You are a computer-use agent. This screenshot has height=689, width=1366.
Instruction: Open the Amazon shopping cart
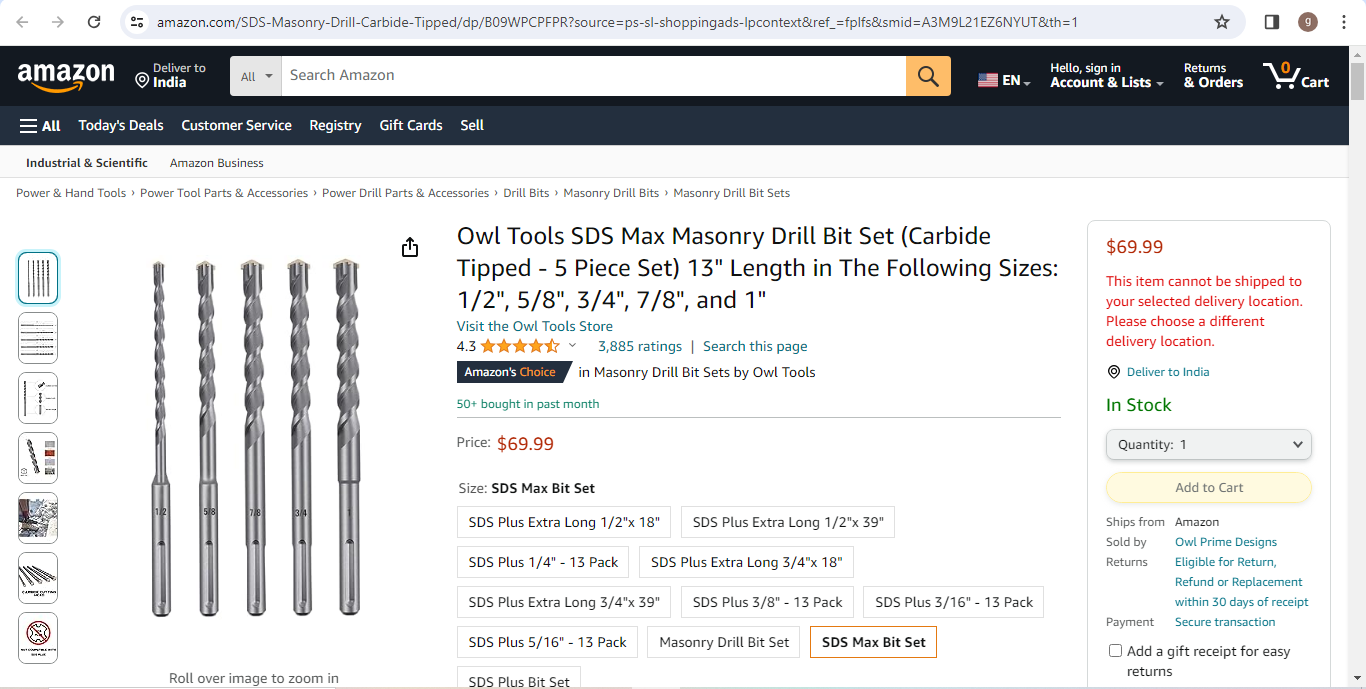pos(1296,74)
